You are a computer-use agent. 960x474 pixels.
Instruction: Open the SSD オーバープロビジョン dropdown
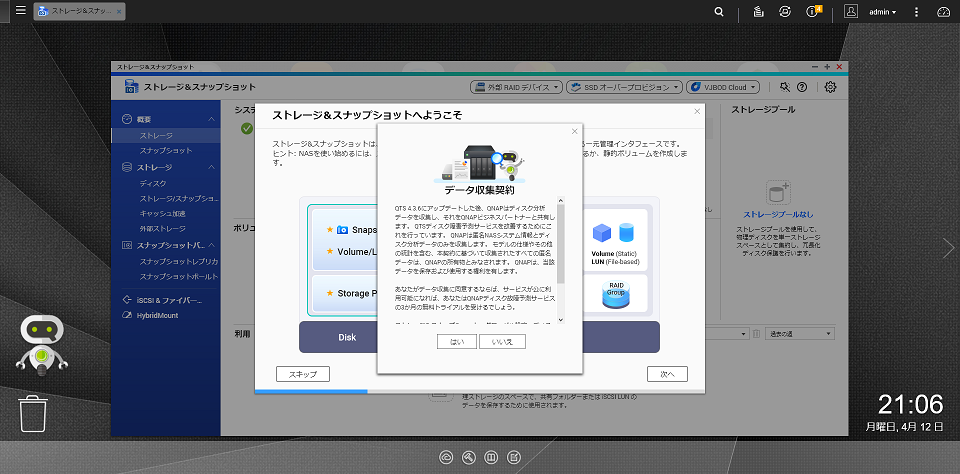(x=624, y=87)
